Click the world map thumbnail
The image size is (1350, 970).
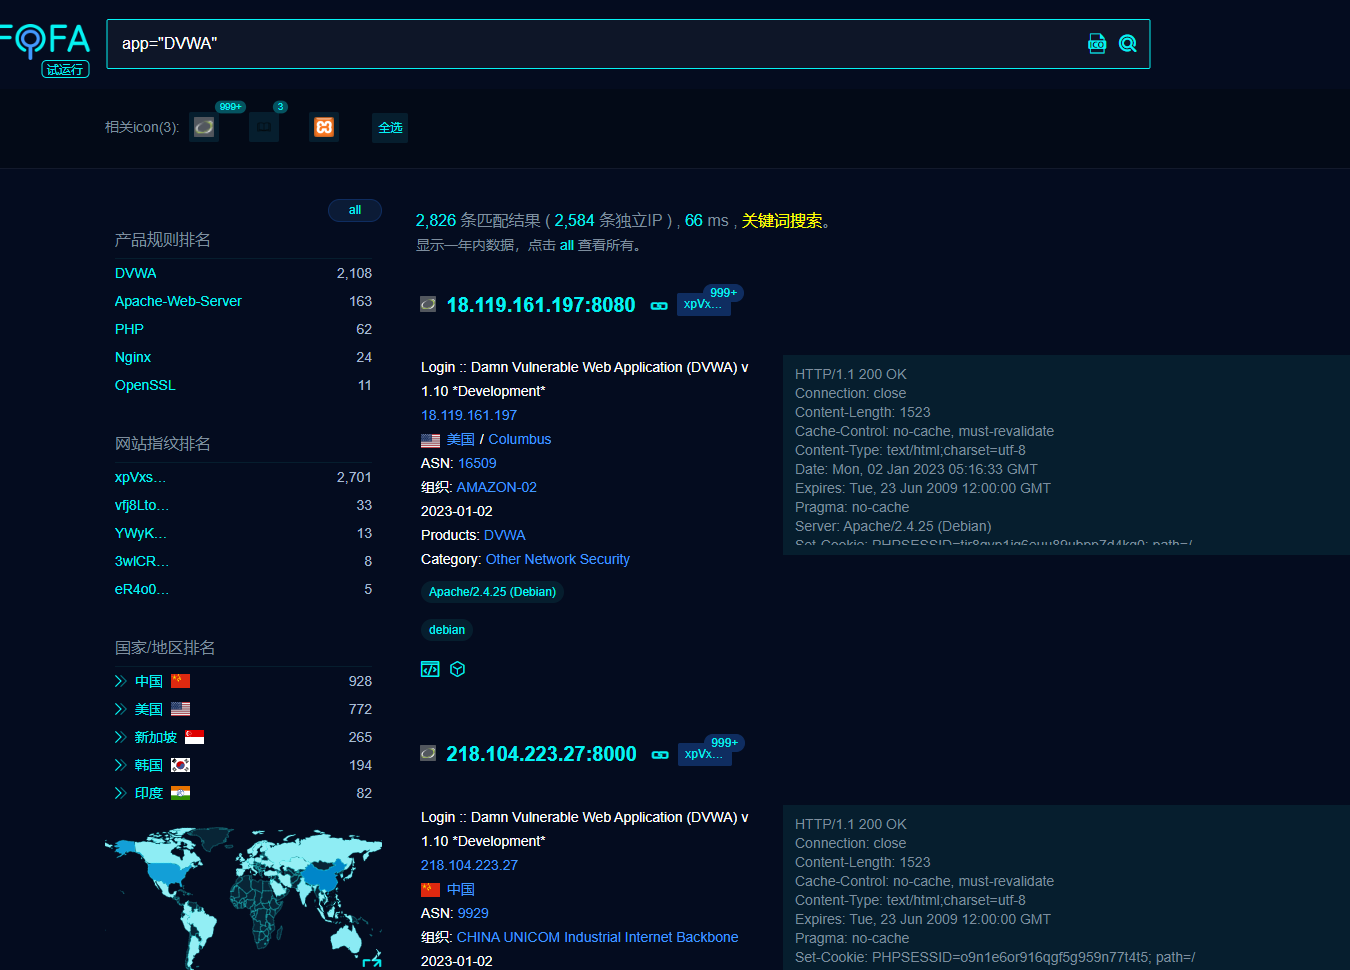[x=243, y=897]
